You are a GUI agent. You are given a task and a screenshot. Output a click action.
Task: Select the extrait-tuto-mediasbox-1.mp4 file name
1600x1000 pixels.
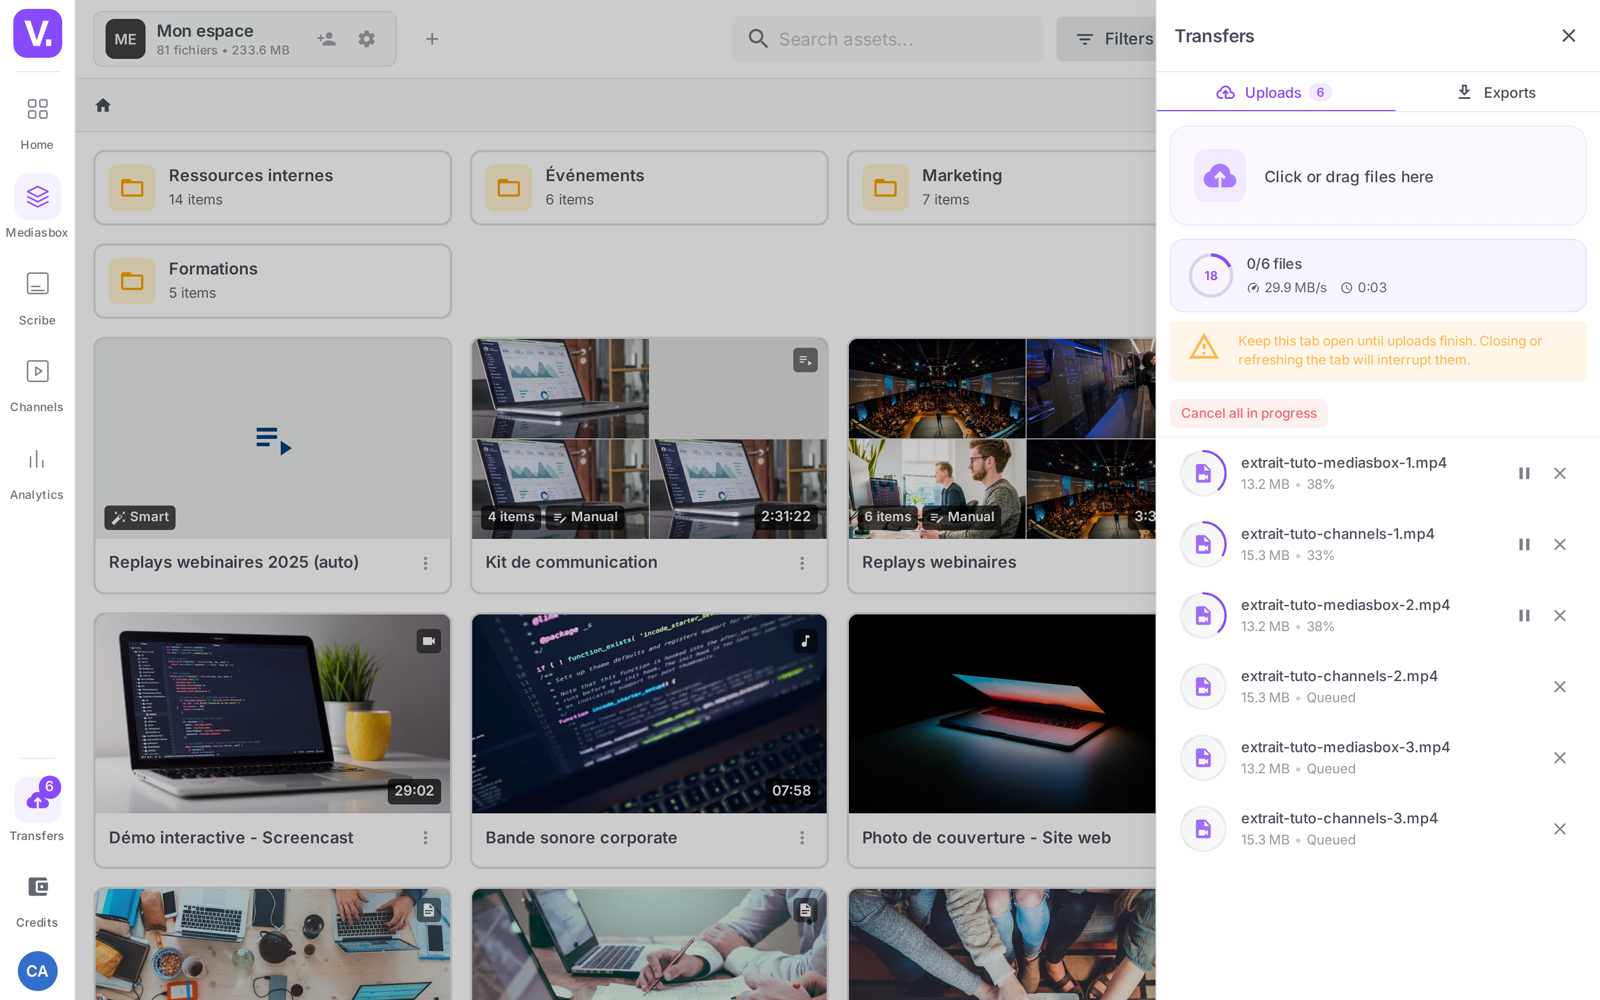click(x=1344, y=463)
